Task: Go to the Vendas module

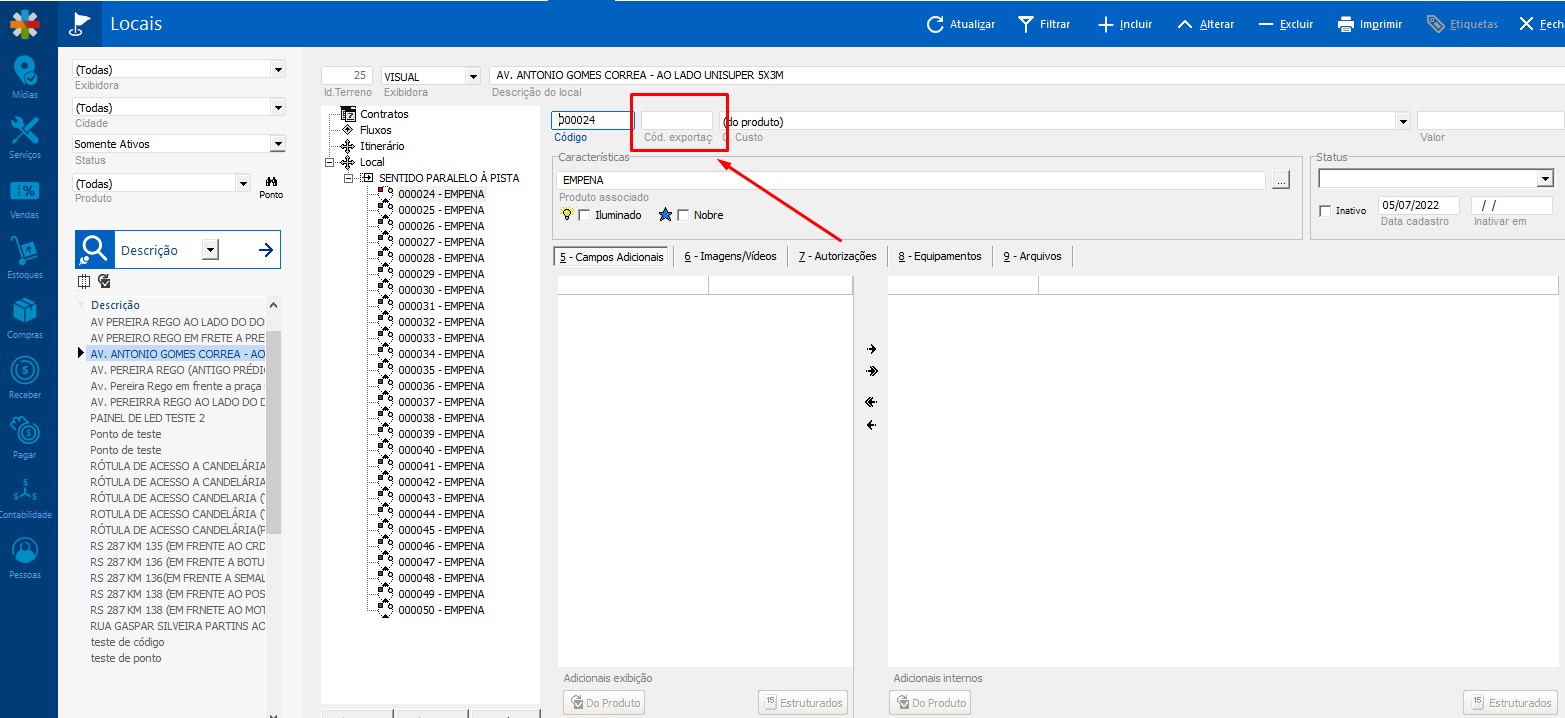Action: tap(25, 199)
